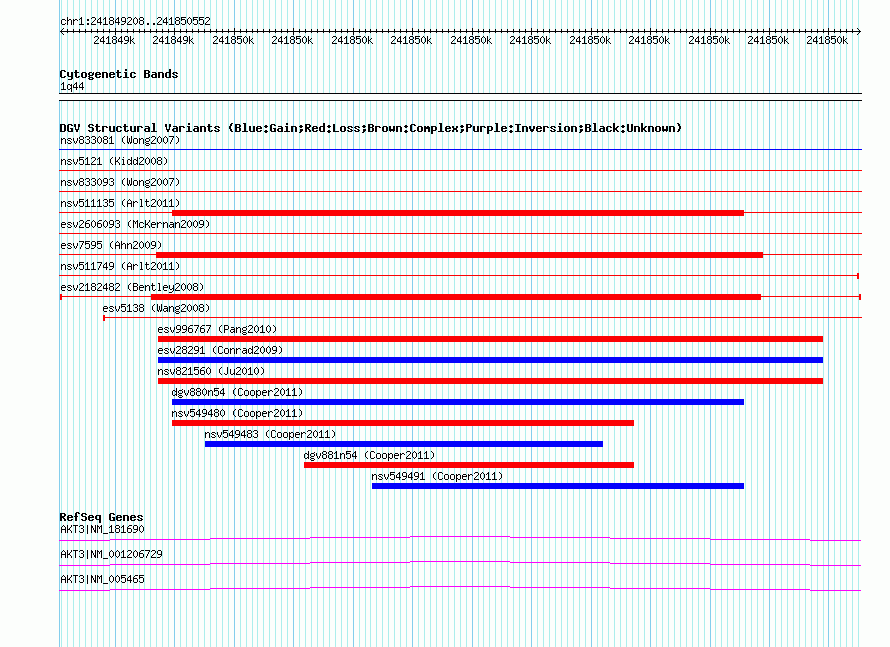Click the thin blue line for nsv833081
890x647 pixels.
pos(460,149)
